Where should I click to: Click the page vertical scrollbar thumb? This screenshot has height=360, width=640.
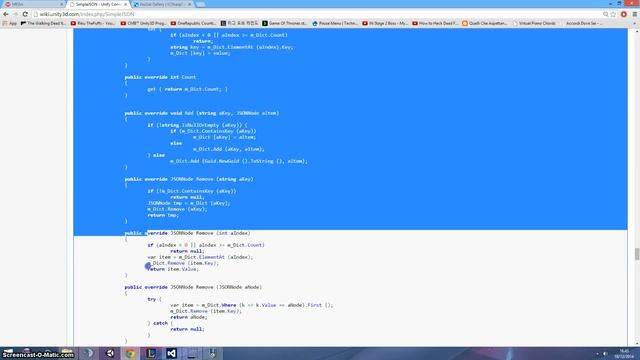[x=636, y=254]
